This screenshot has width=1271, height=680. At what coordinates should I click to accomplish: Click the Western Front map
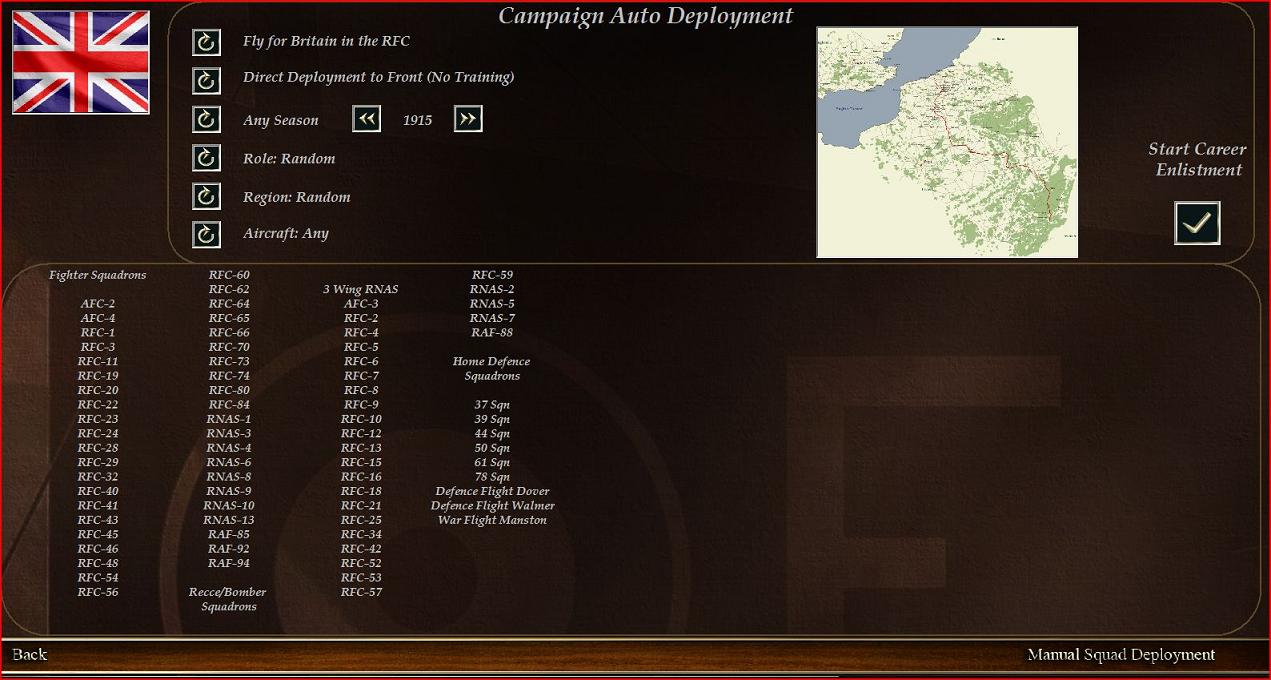pyautogui.click(x=947, y=142)
